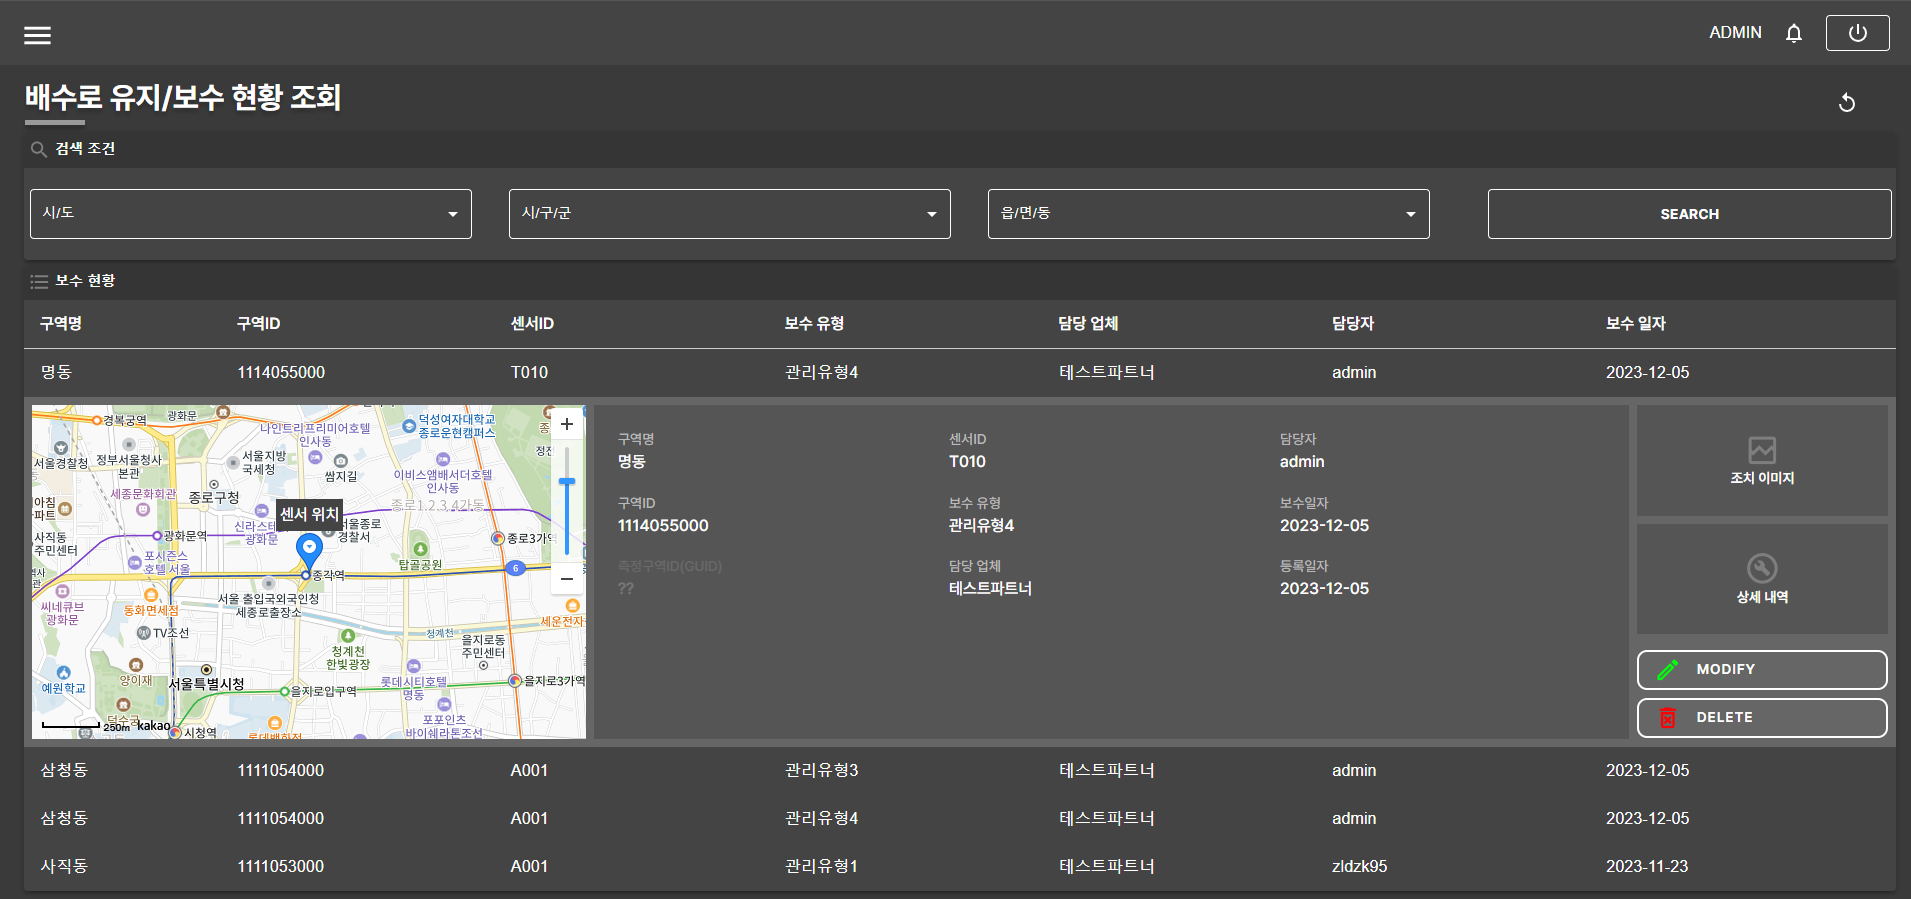Click the zldzk95 manager cell
Viewport: 1911px width, 899px height.
1359,866
